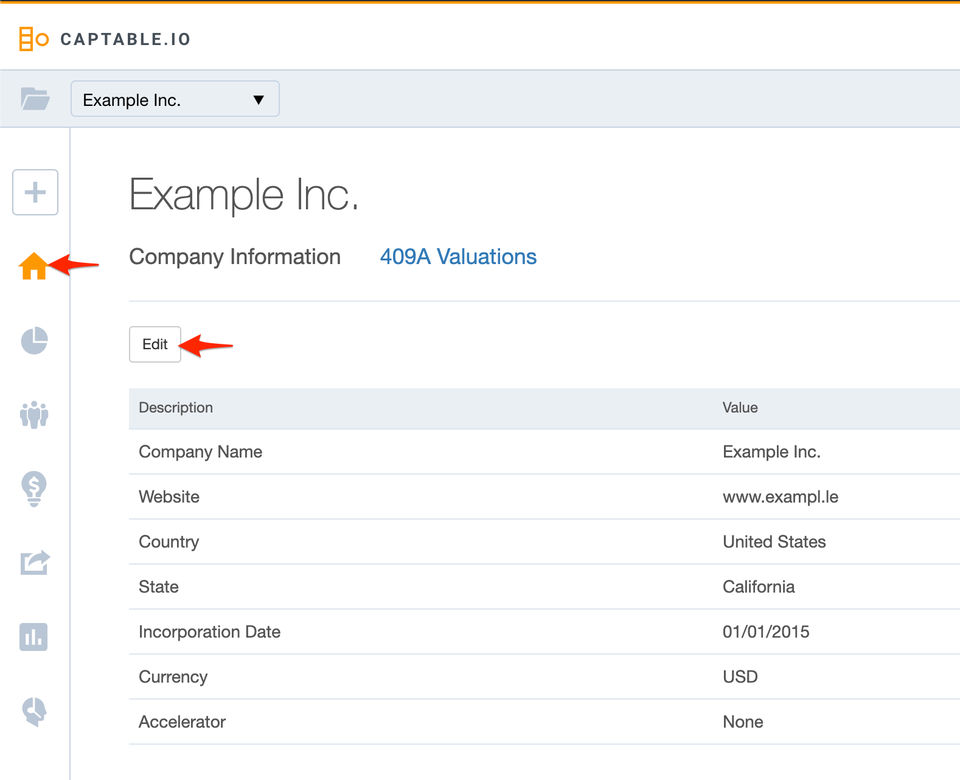The image size is (960, 780).
Task: Go to the Home icon in sidebar
Action: pos(34,267)
